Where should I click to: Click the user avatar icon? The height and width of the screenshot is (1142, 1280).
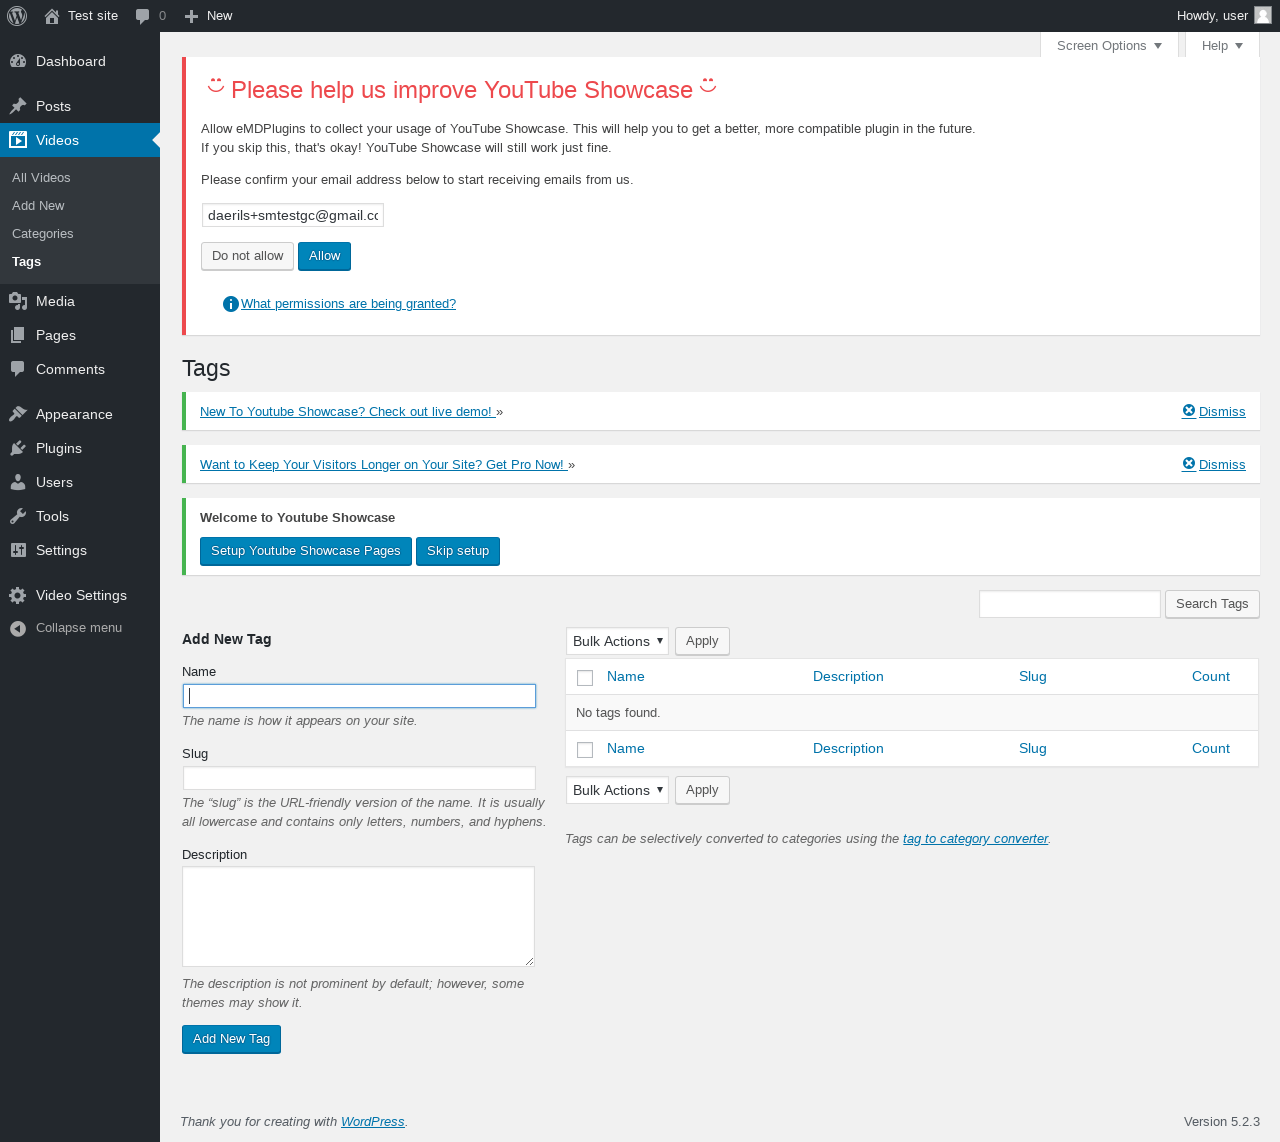click(x=1263, y=15)
